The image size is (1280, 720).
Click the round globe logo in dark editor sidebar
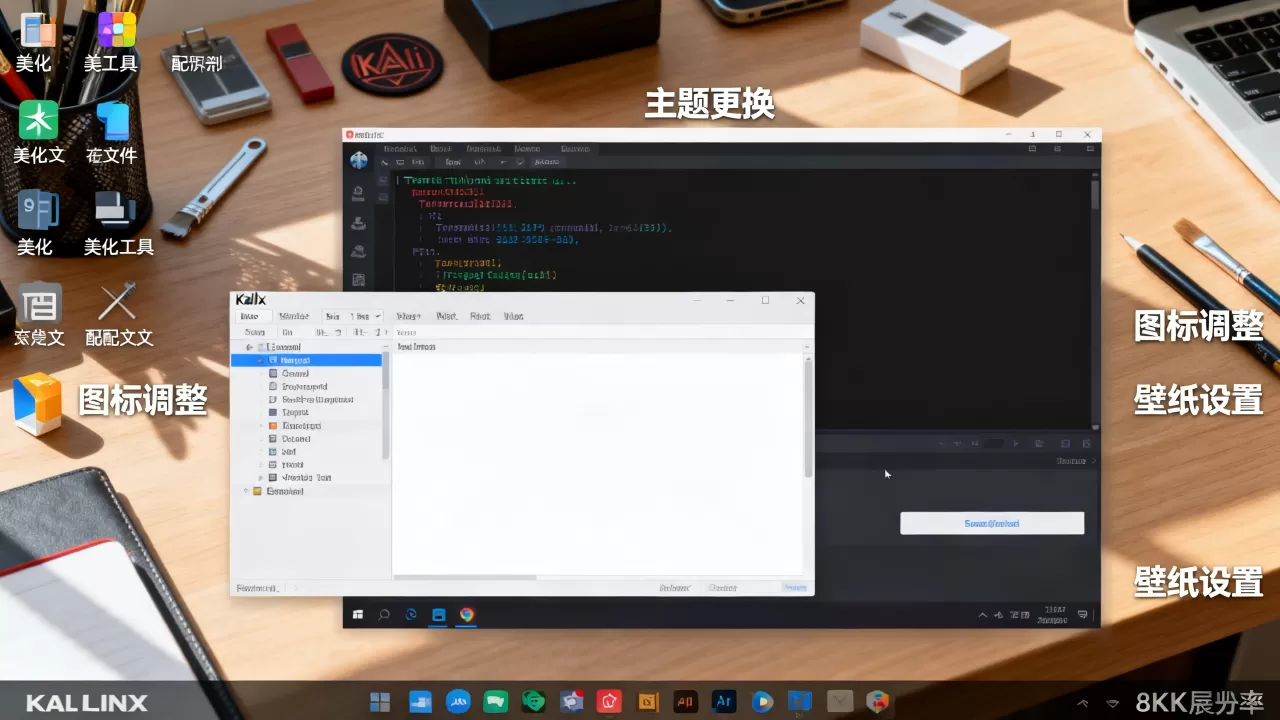coord(359,160)
